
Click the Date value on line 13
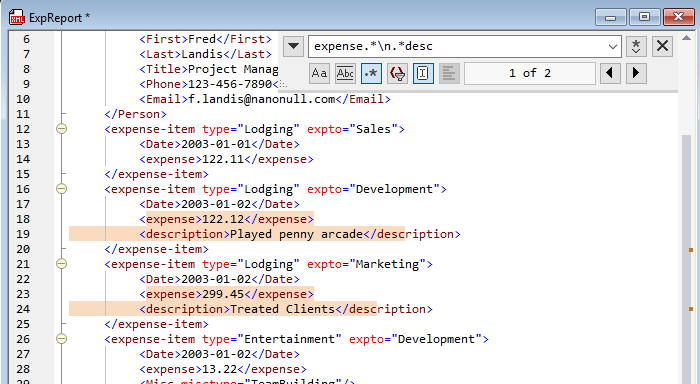point(216,144)
